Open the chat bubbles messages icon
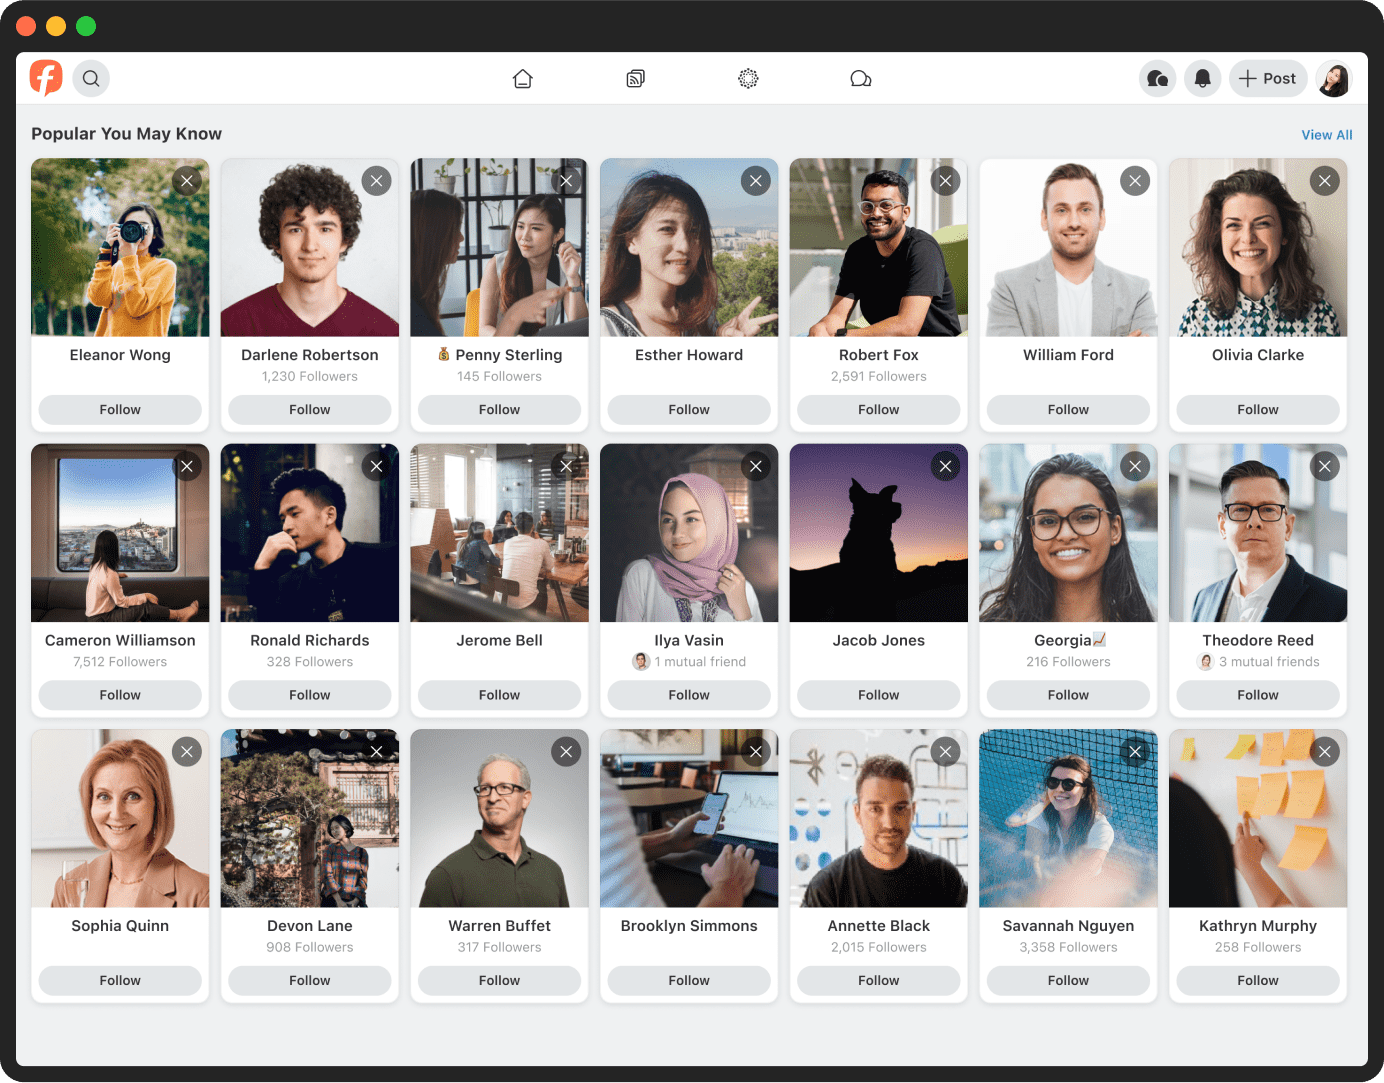The height and width of the screenshot is (1083, 1384). click(x=860, y=78)
